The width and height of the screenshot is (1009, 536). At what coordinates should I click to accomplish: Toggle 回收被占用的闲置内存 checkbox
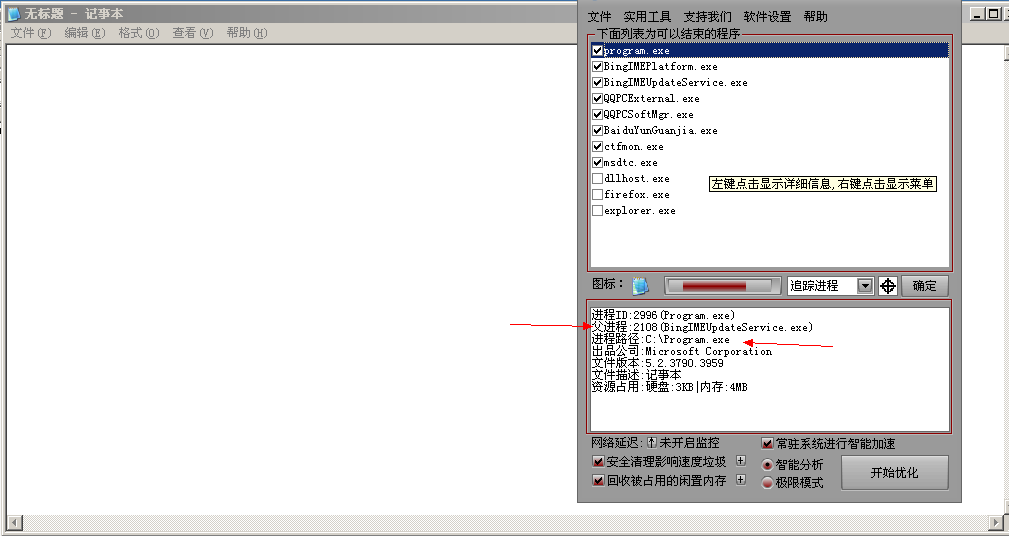(598, 481)
